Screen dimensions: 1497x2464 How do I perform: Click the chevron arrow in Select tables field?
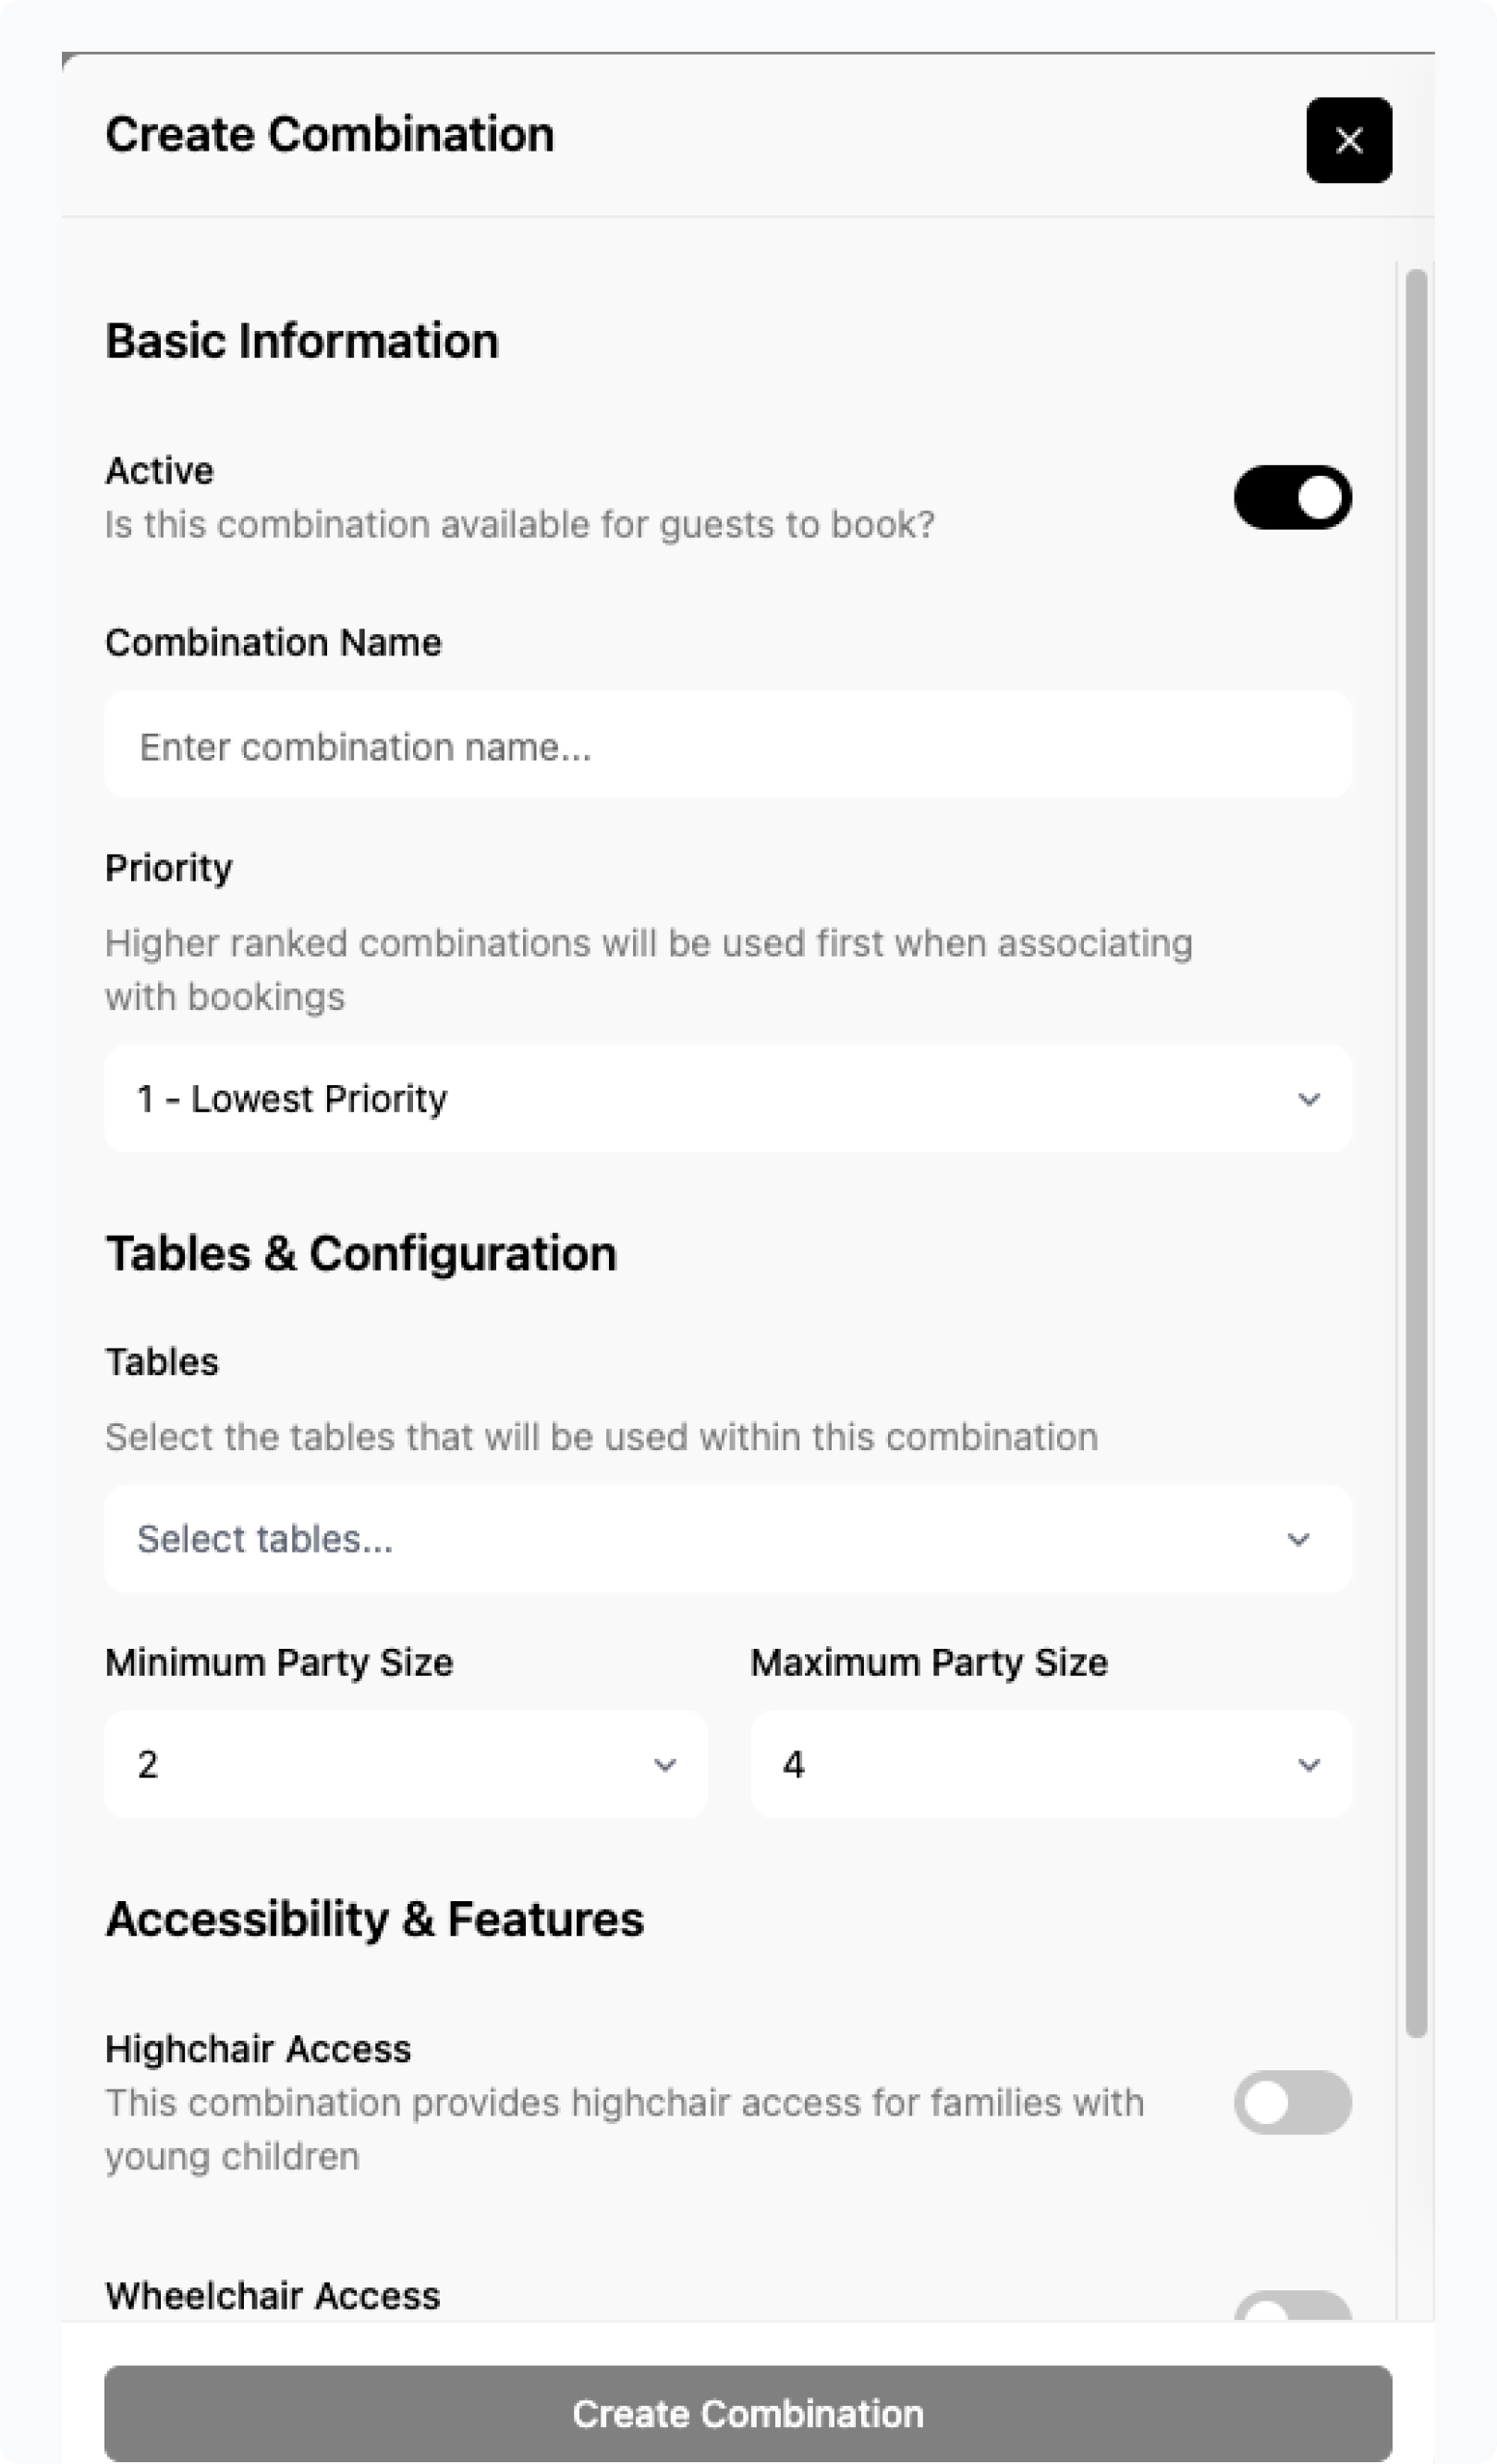[x=1297, y=1539]
